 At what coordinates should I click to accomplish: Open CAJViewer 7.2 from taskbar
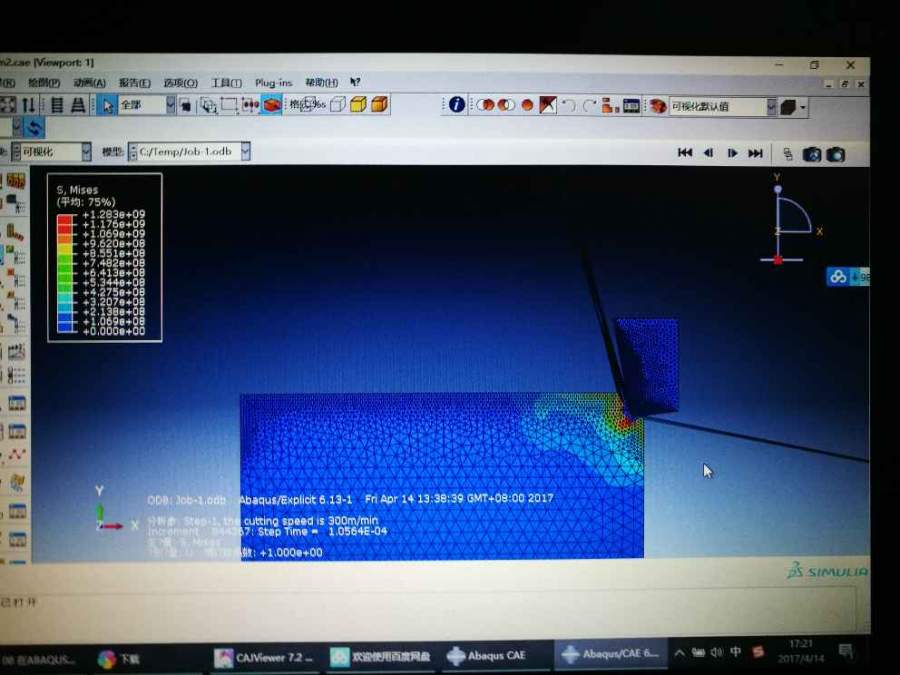tap(264, 658)
